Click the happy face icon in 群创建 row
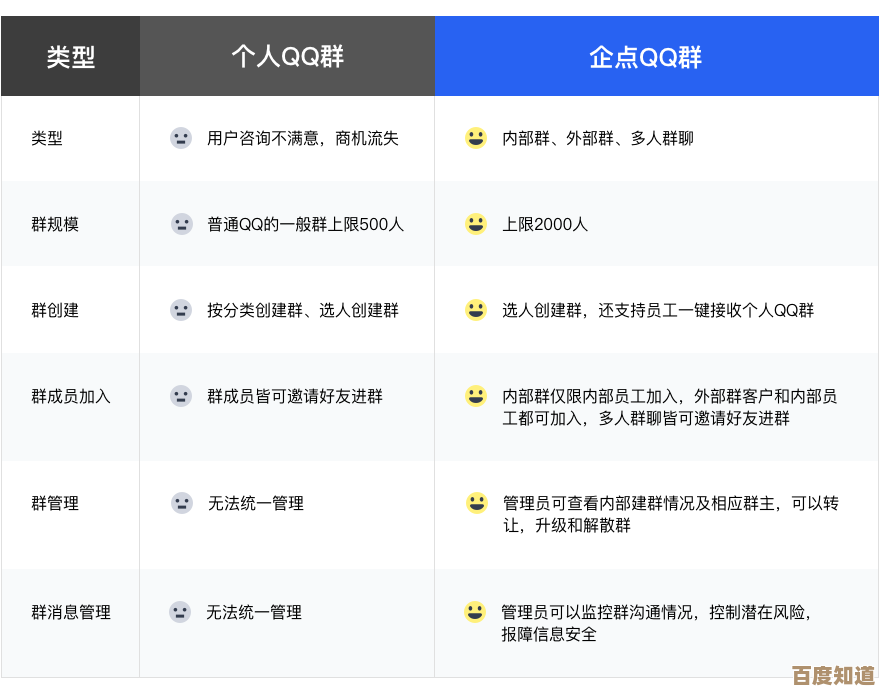 pos(475,310)
